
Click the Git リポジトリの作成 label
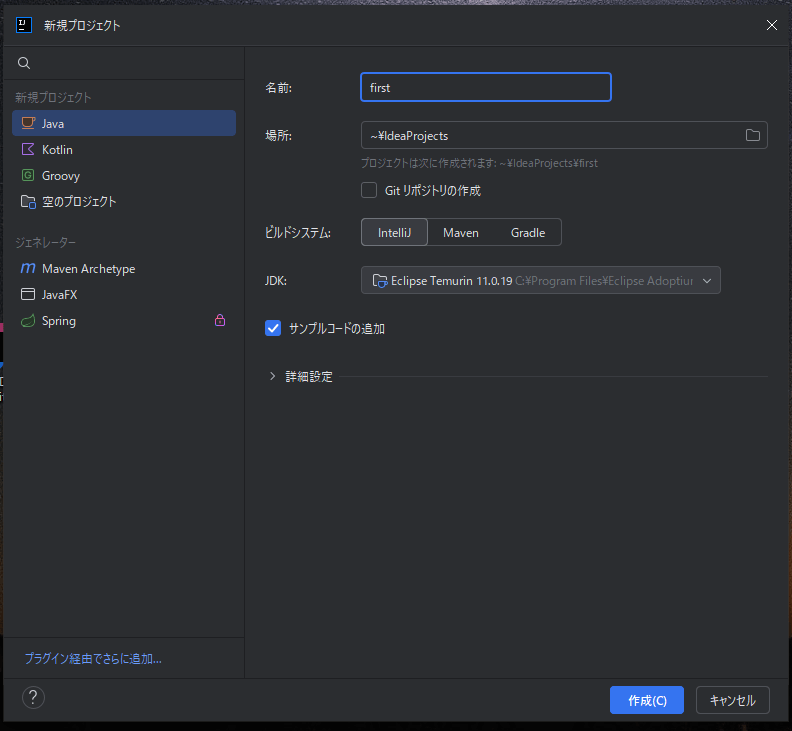click(432, 190)
